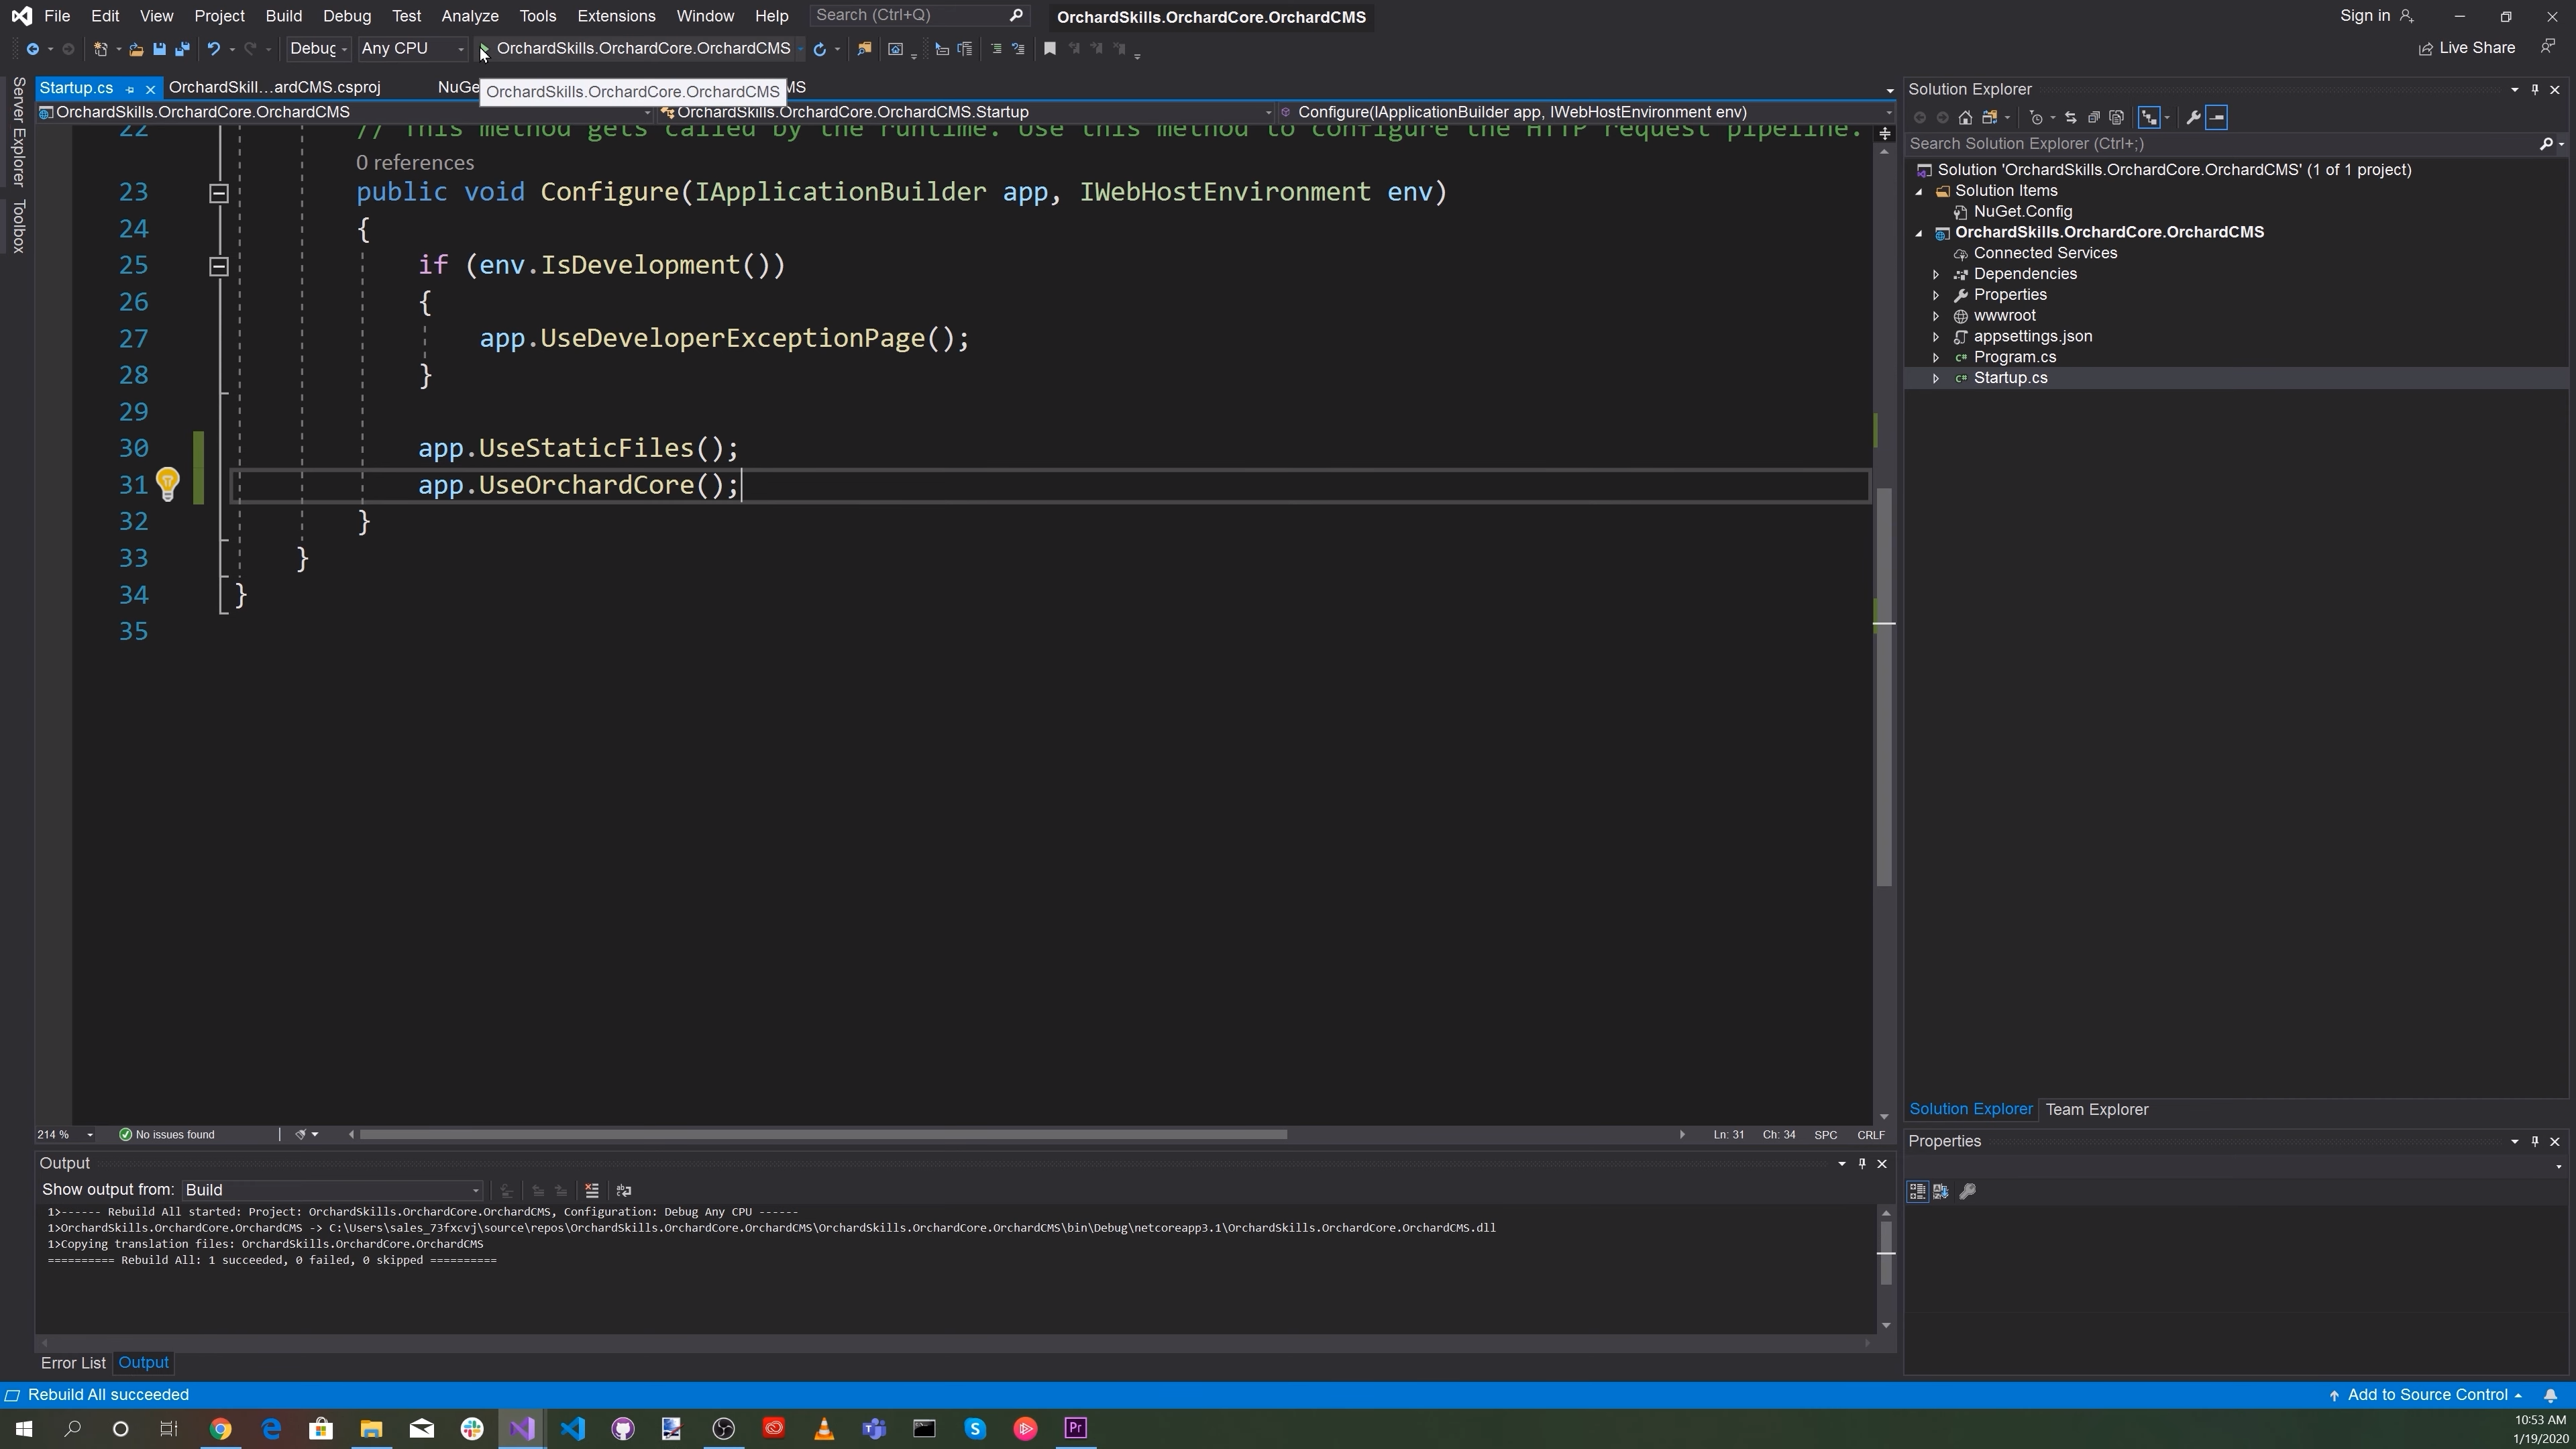
Task: Open the Toolbox side tab
Action: (18, 226)
